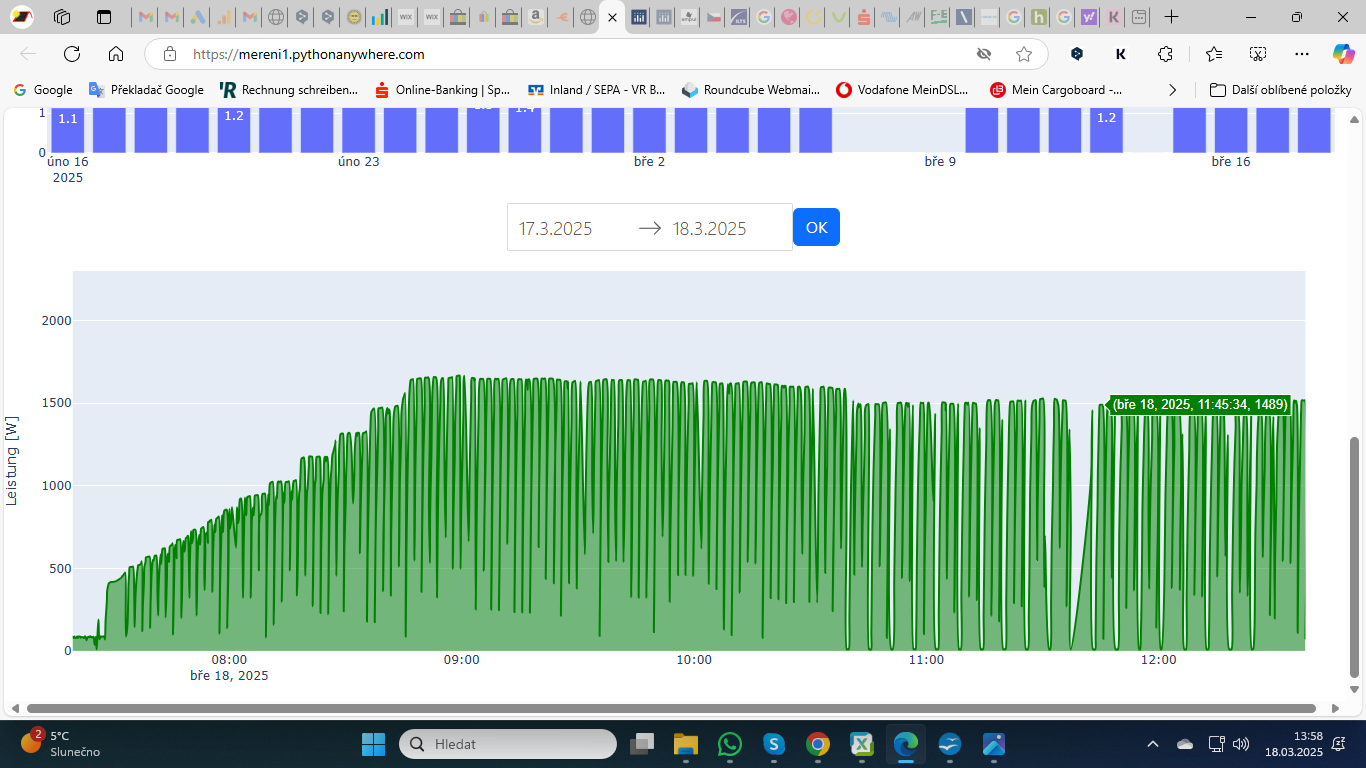Expand the bookmarks overflow chevron
The width and height of the screenshot is (1366, 768).
coord(1173,90)
